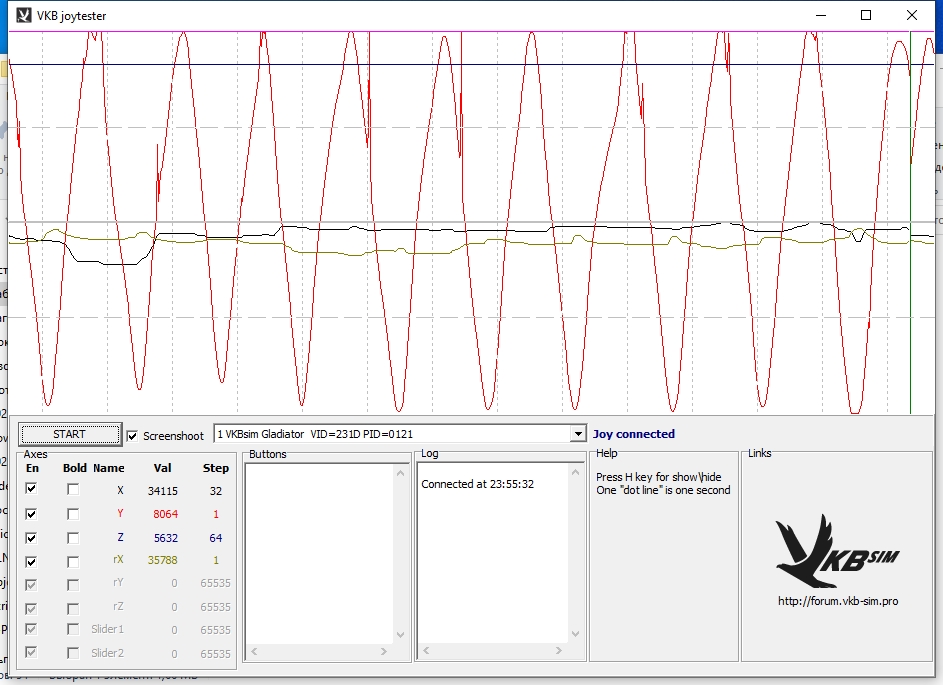Toggle the Screenshoot checkbox
Image resolution: width=943 pixels, height=685 pixels.
pyautogui.click(x=132, y=436)
